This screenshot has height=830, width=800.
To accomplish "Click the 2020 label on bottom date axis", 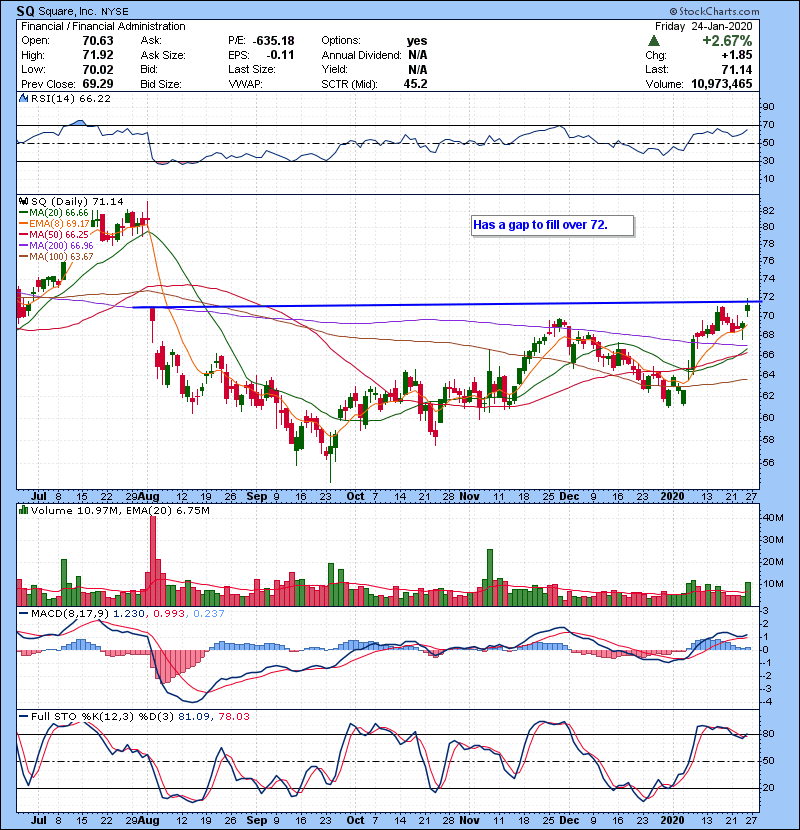I will [x=672, y=820].
